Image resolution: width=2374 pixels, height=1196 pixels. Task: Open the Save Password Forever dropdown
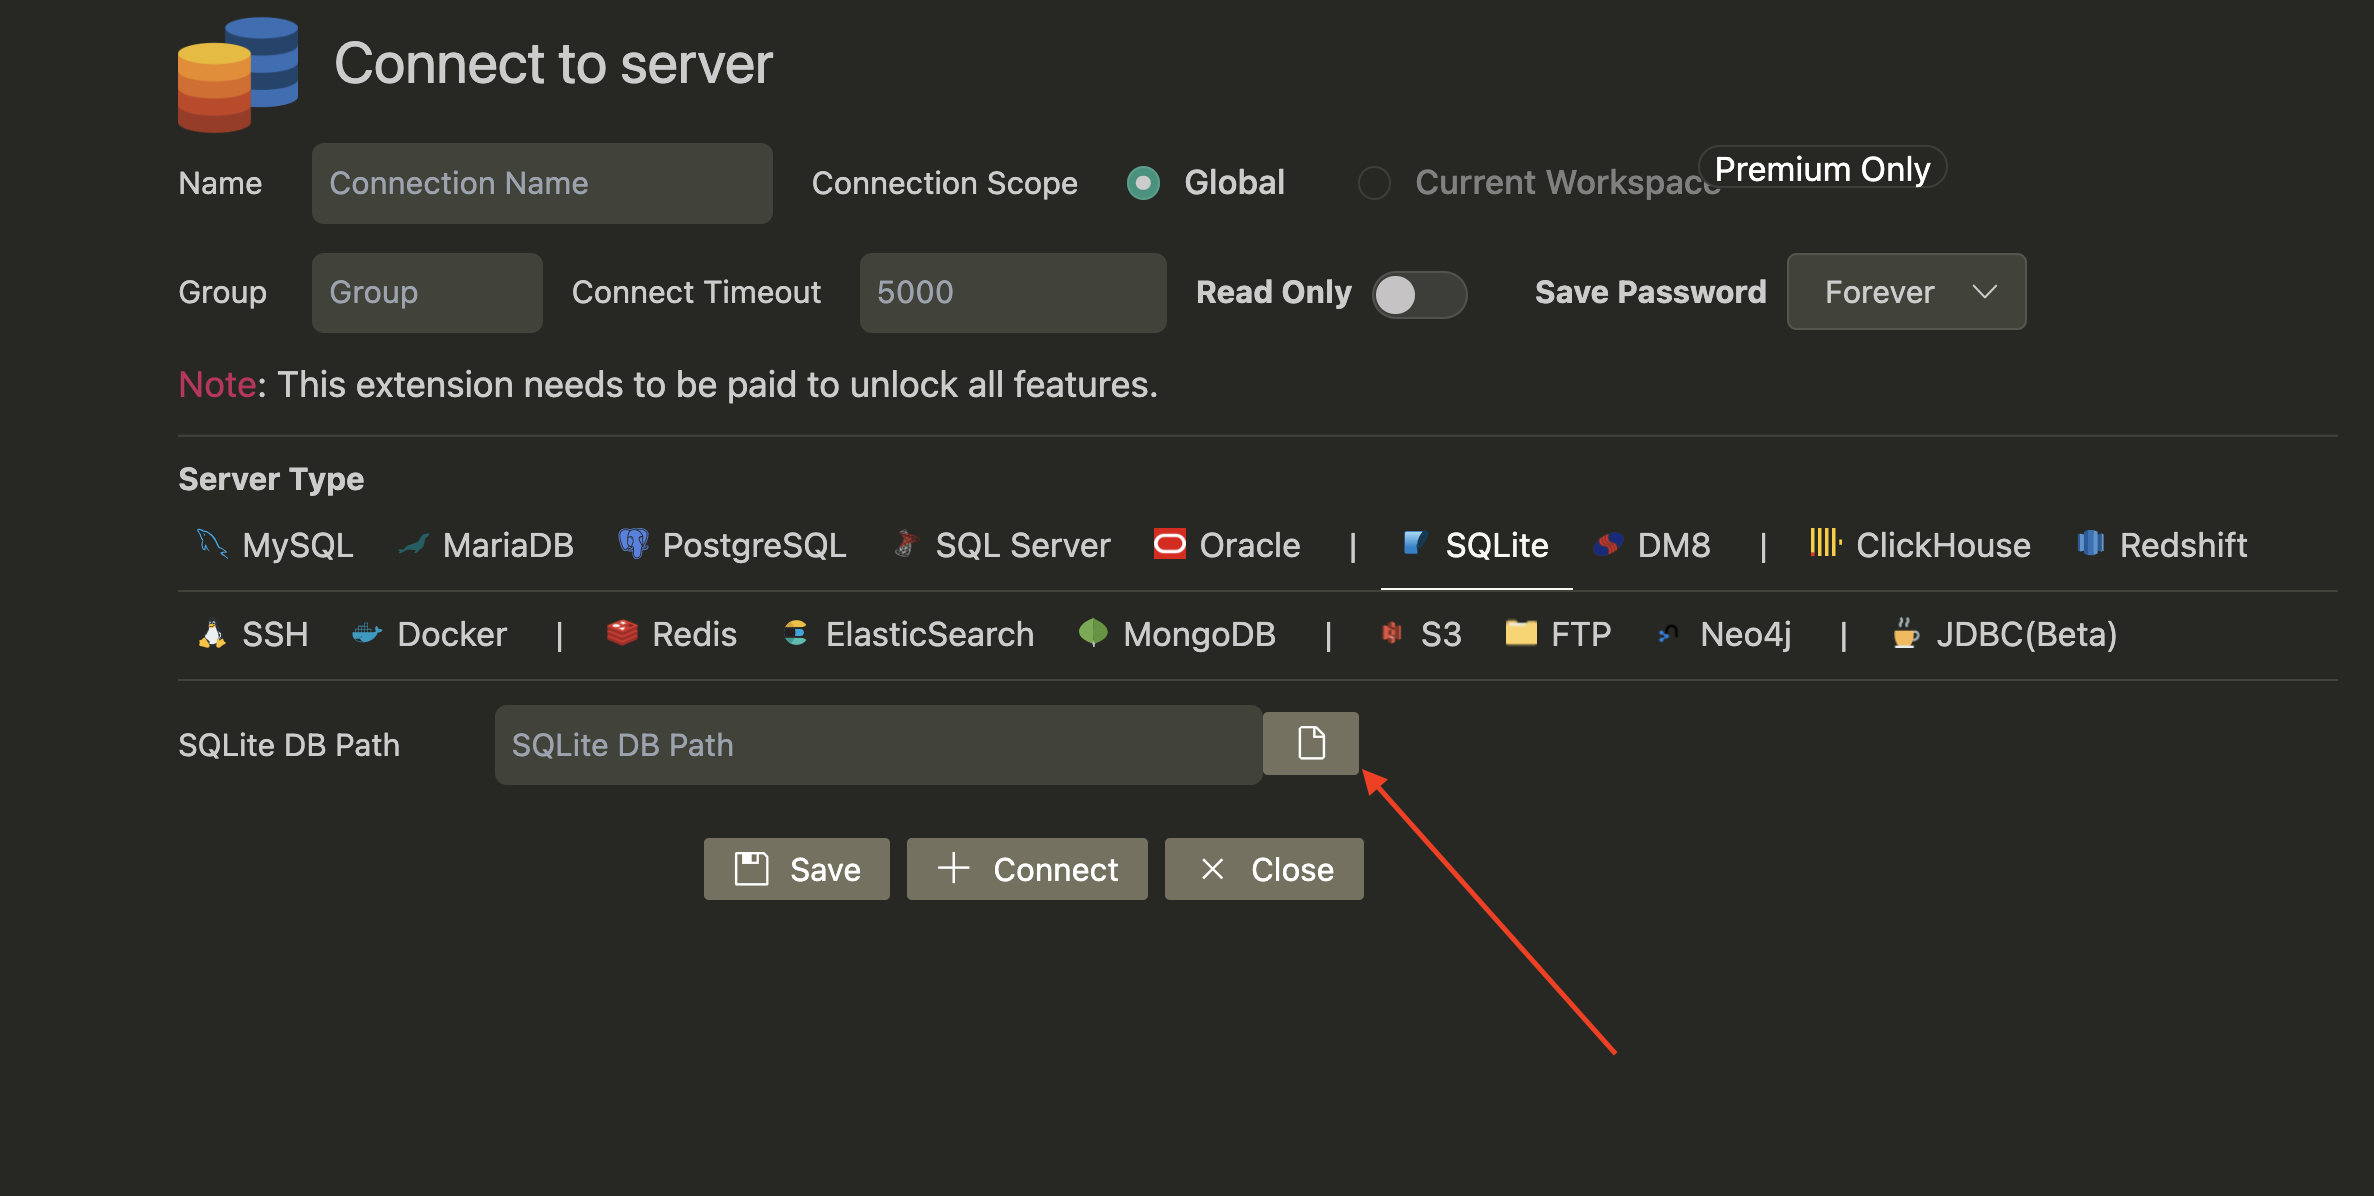[1905, 292]
